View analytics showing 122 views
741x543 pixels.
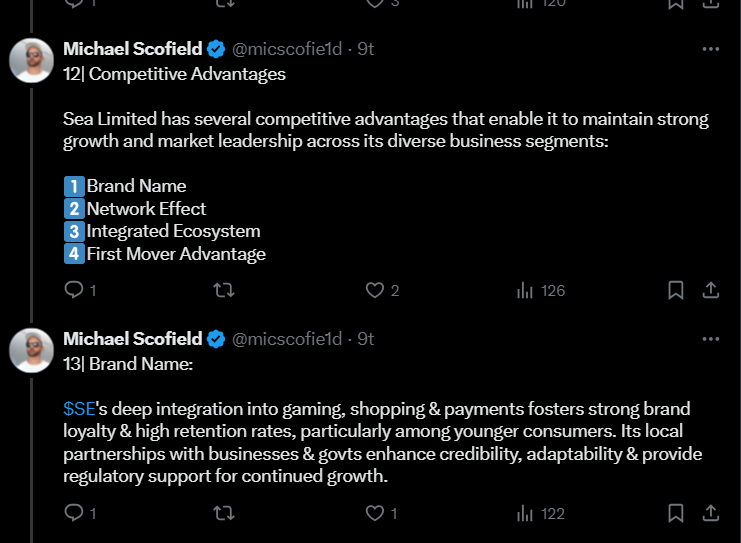(x=540, y=513)
